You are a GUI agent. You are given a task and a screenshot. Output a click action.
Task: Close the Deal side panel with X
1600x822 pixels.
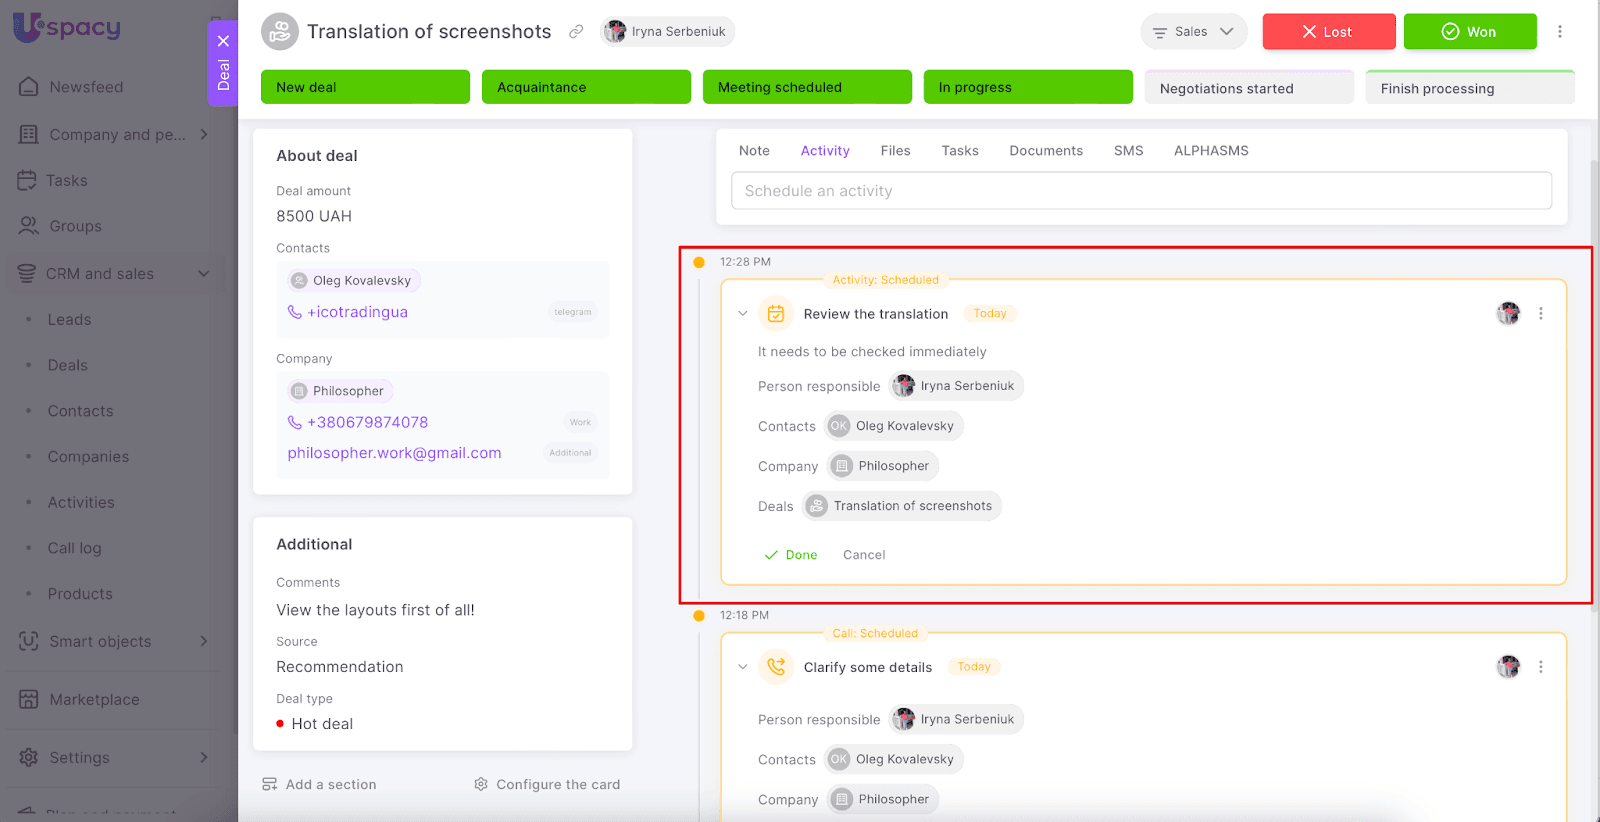coord(223,41)
